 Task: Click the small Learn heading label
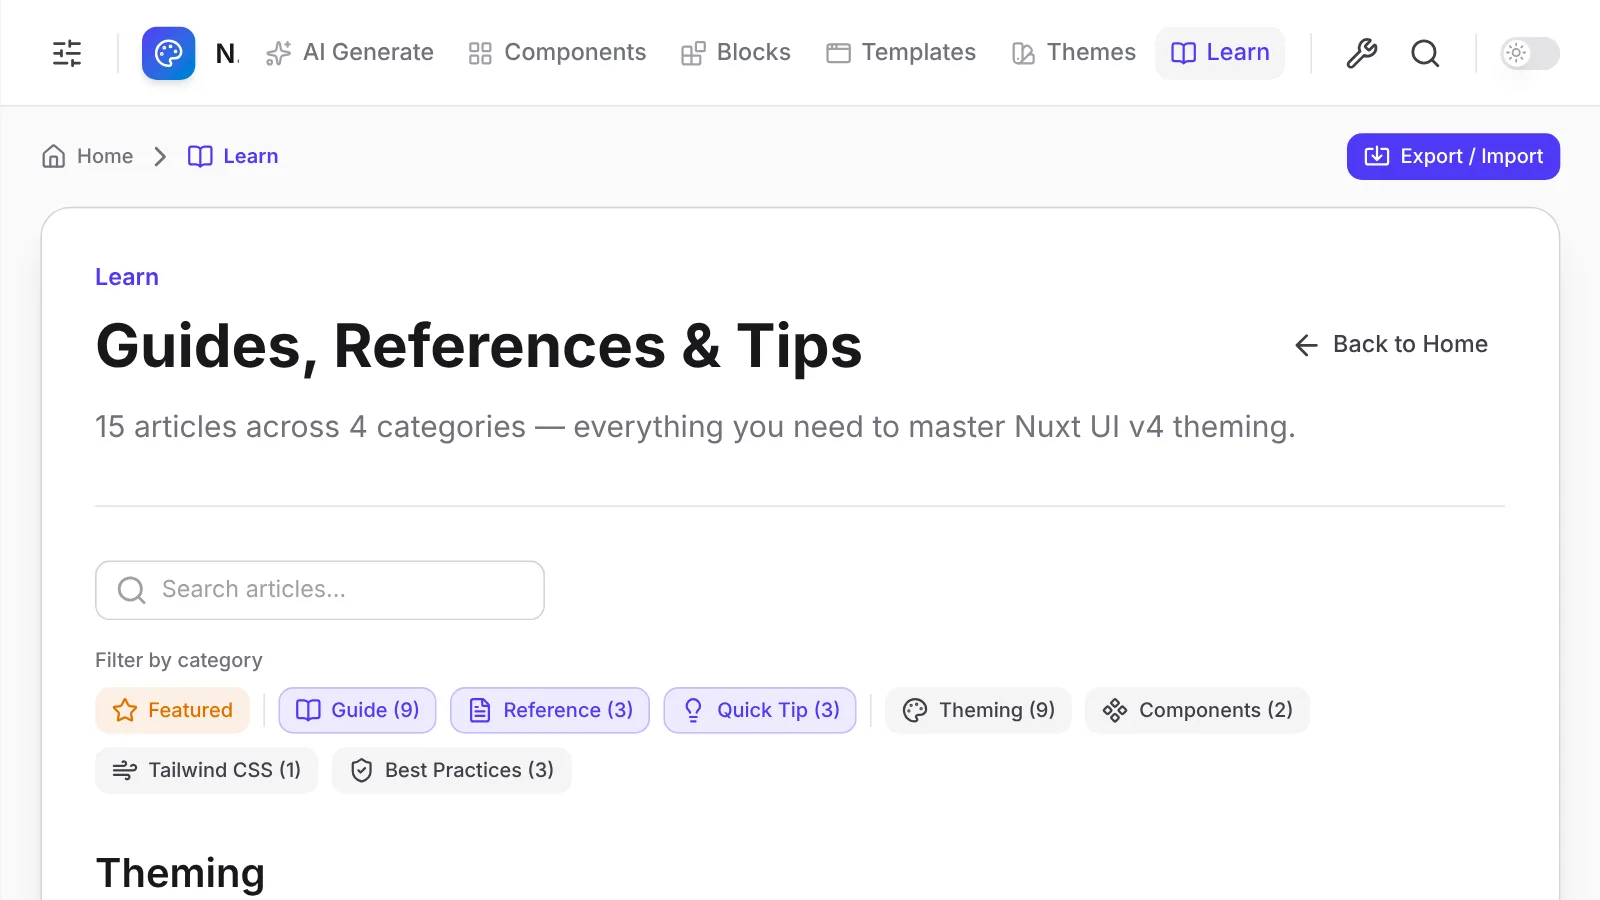pos(127,277)
